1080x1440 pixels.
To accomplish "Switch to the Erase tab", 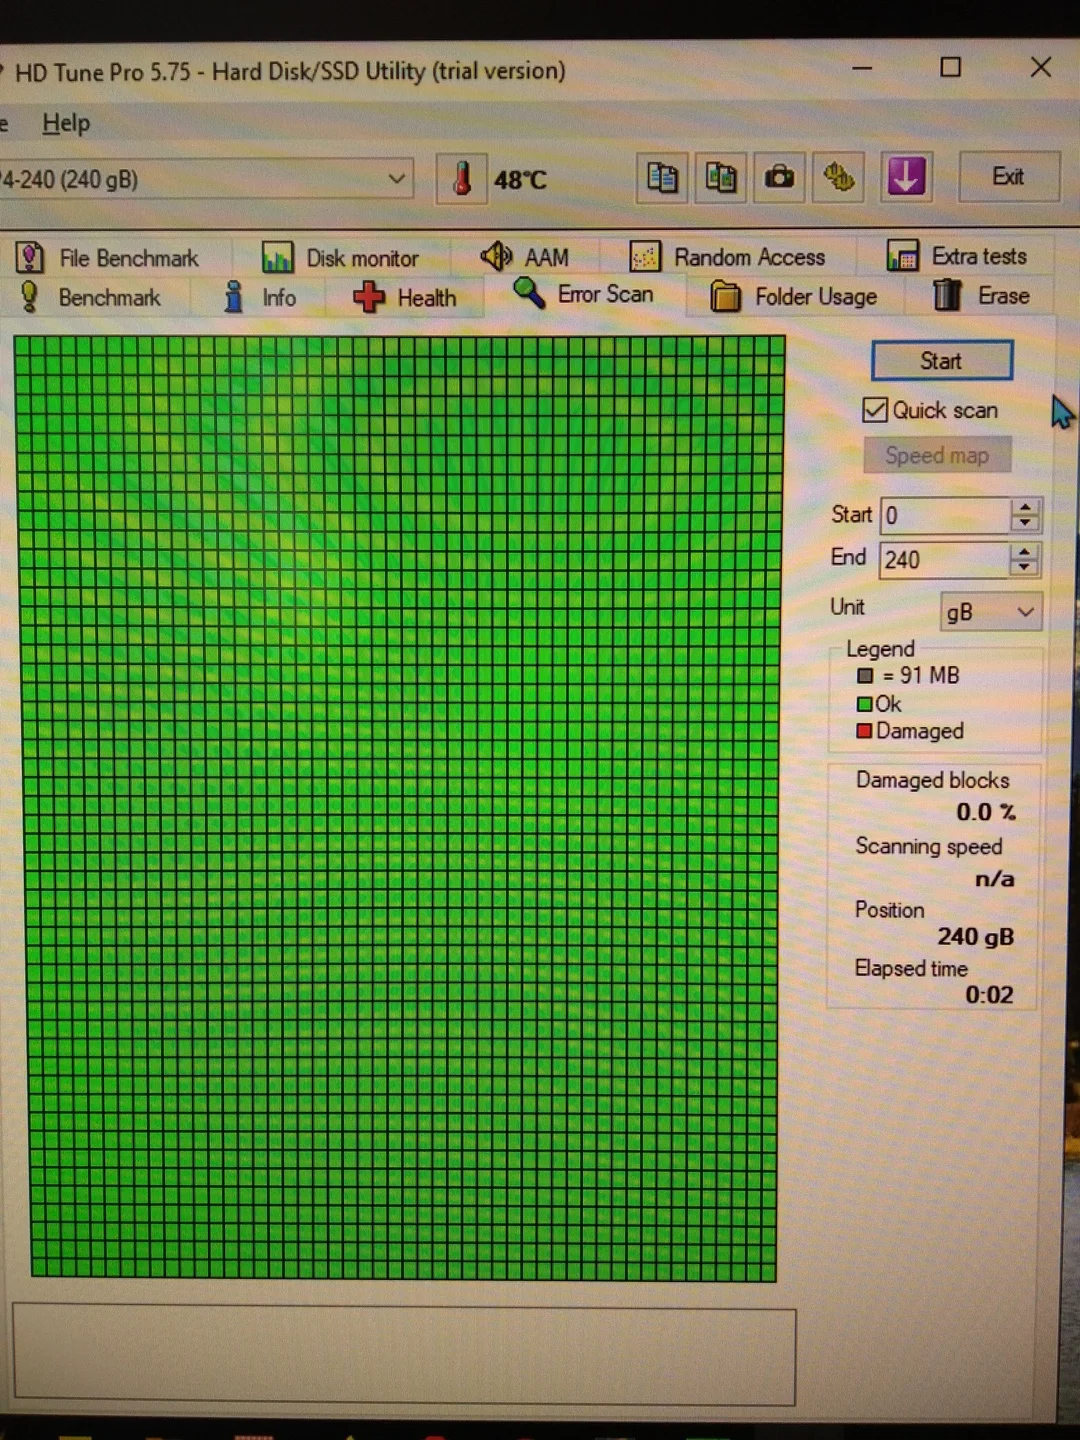I will [x=982, y=295].
